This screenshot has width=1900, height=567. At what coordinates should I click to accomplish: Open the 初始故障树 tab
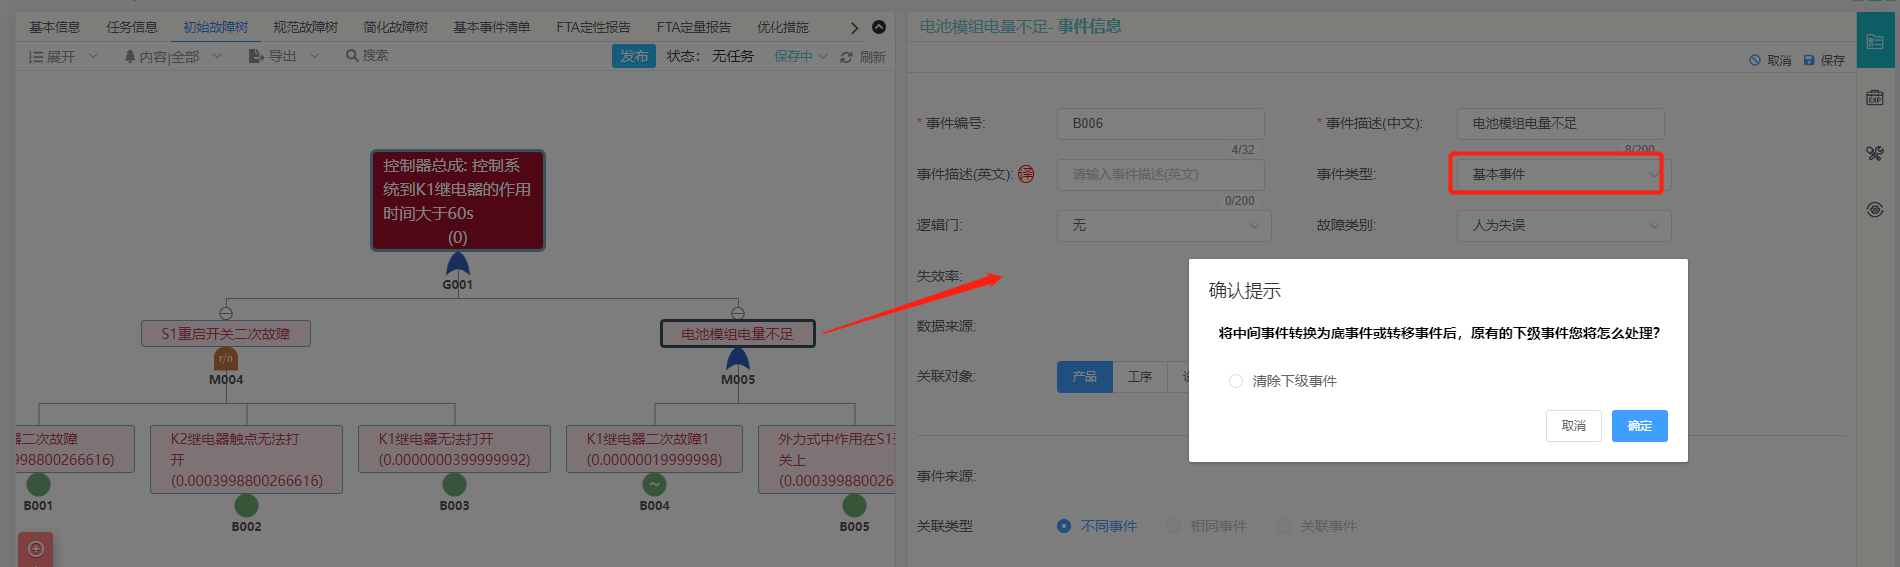215,27
